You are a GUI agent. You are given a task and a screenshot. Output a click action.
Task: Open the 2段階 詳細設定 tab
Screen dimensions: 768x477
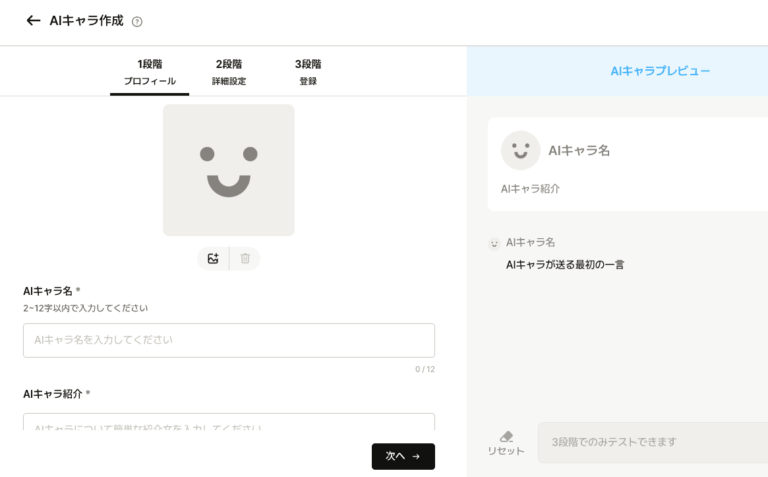tap(229, 72)
